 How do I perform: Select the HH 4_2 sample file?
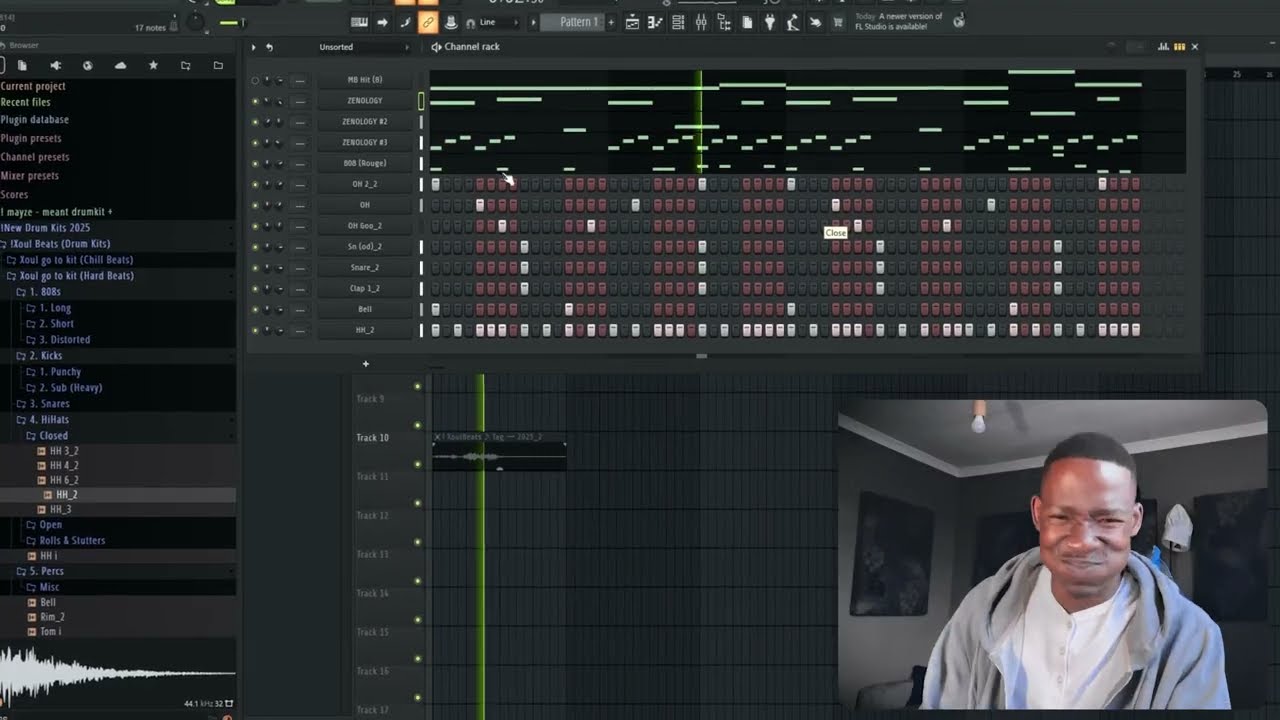click(x=64, y=466)
